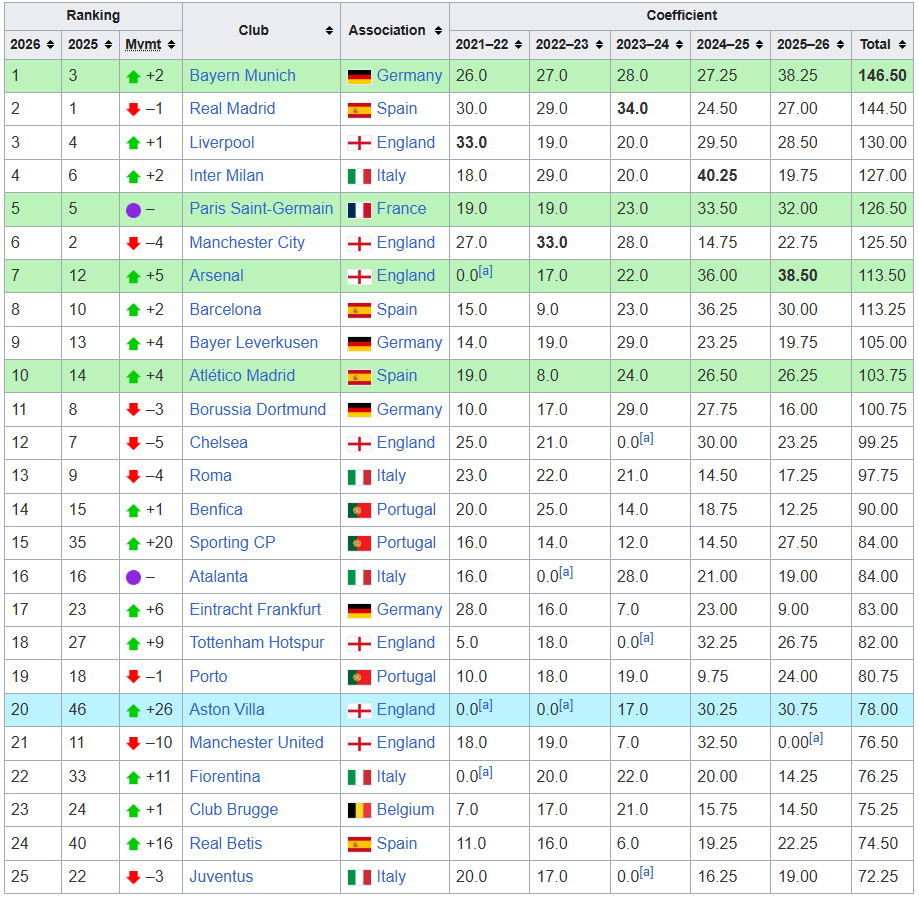Open the Porto club link

point(208,676)
